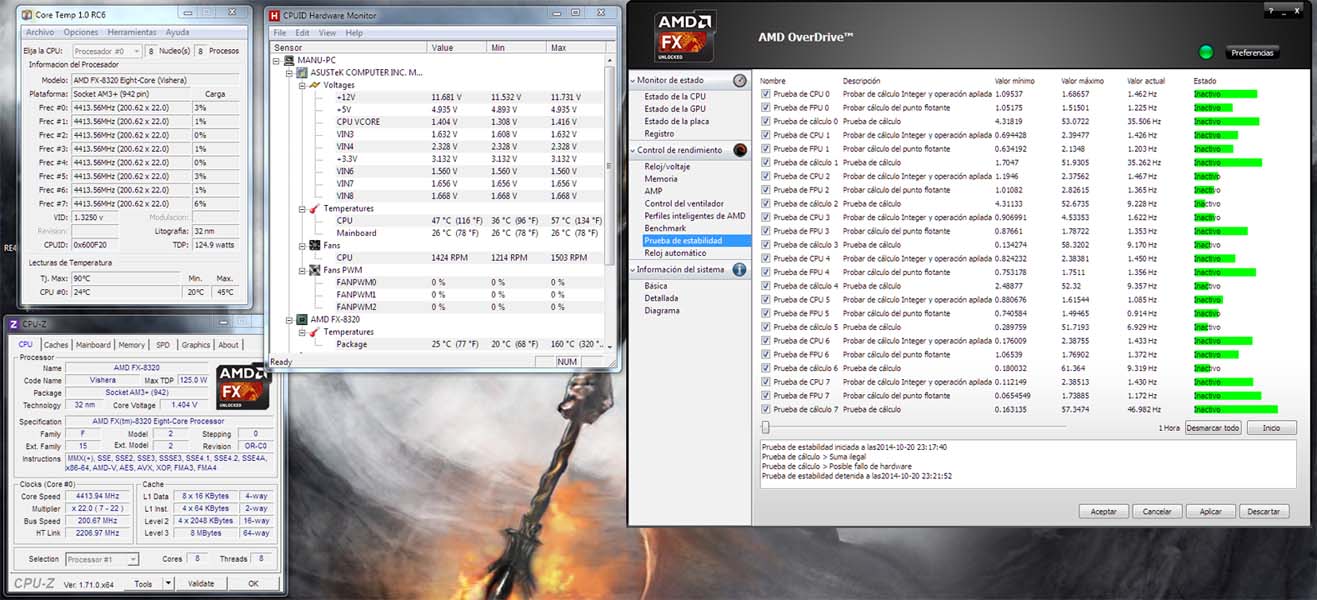This screenshot has width=1317, height=600.
Task: Open the Processor #1 selection dropdown in CPU-Z
Action: [x=132, y=559]
